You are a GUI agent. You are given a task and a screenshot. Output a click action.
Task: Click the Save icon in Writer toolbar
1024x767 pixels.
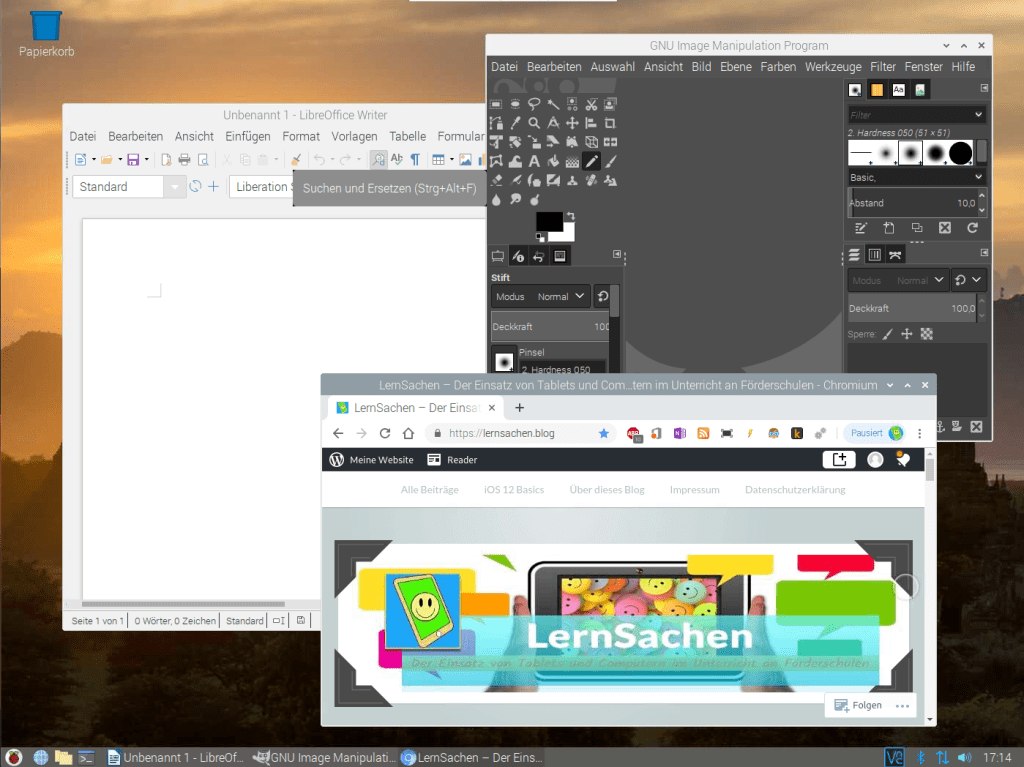pyautogui.click(x=132, y=159)
